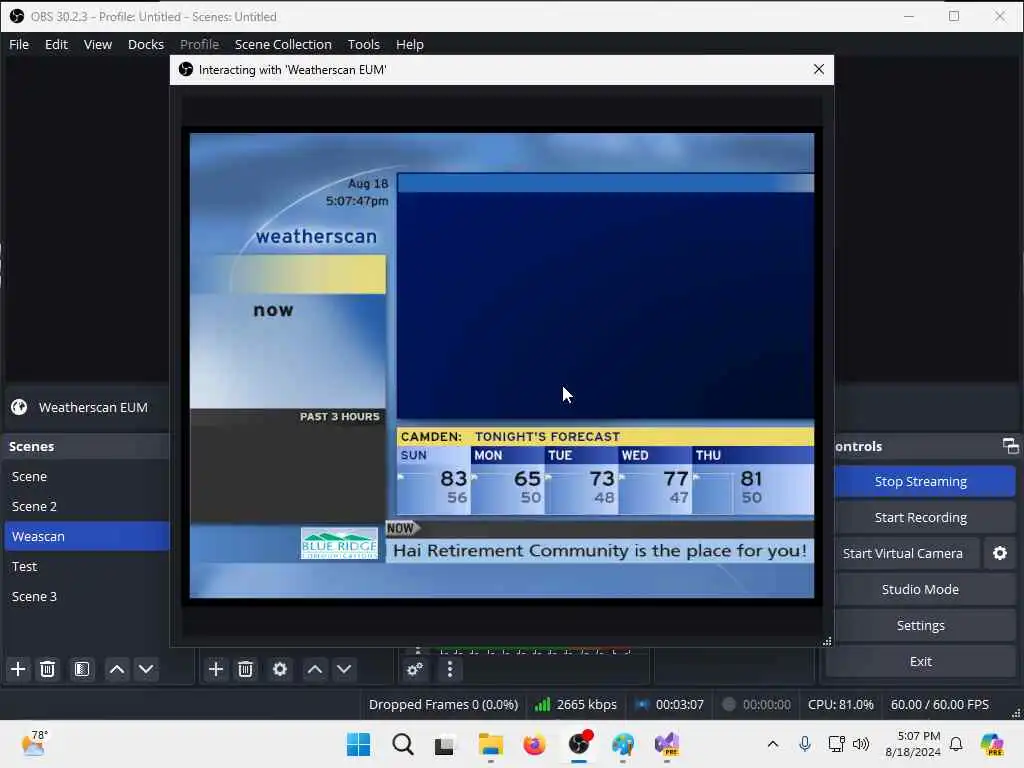This screenshot has width=1024, height=768.
Task: Open weather widget on taskbar
Action: 34,743
